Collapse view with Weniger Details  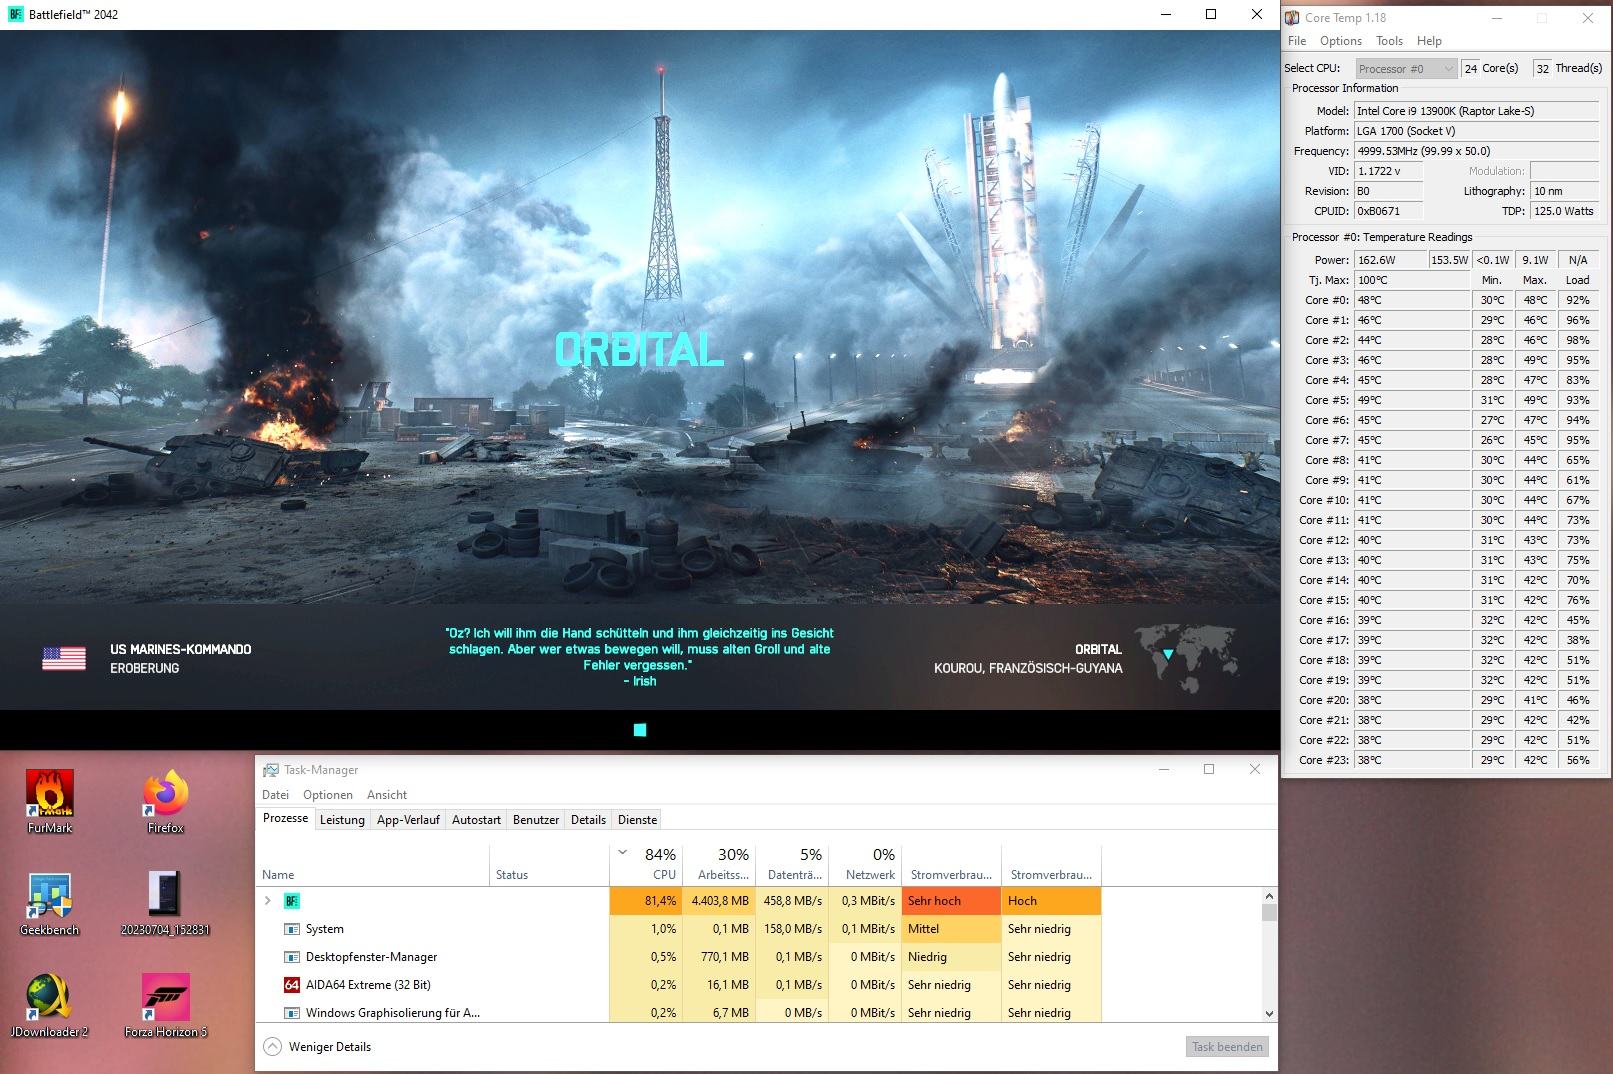pos(317,1047)
